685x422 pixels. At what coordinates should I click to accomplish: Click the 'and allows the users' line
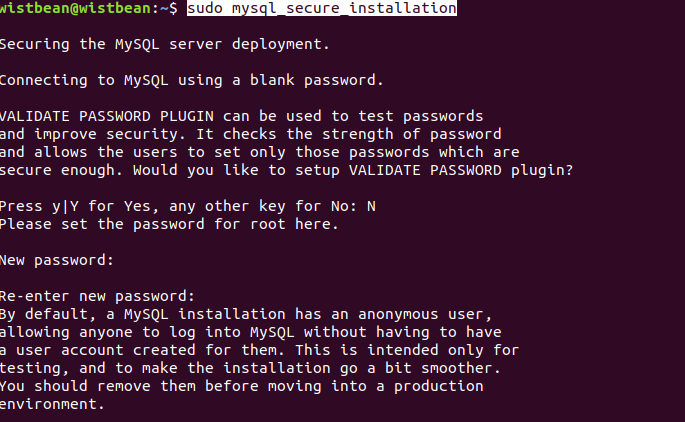point(259,152)
